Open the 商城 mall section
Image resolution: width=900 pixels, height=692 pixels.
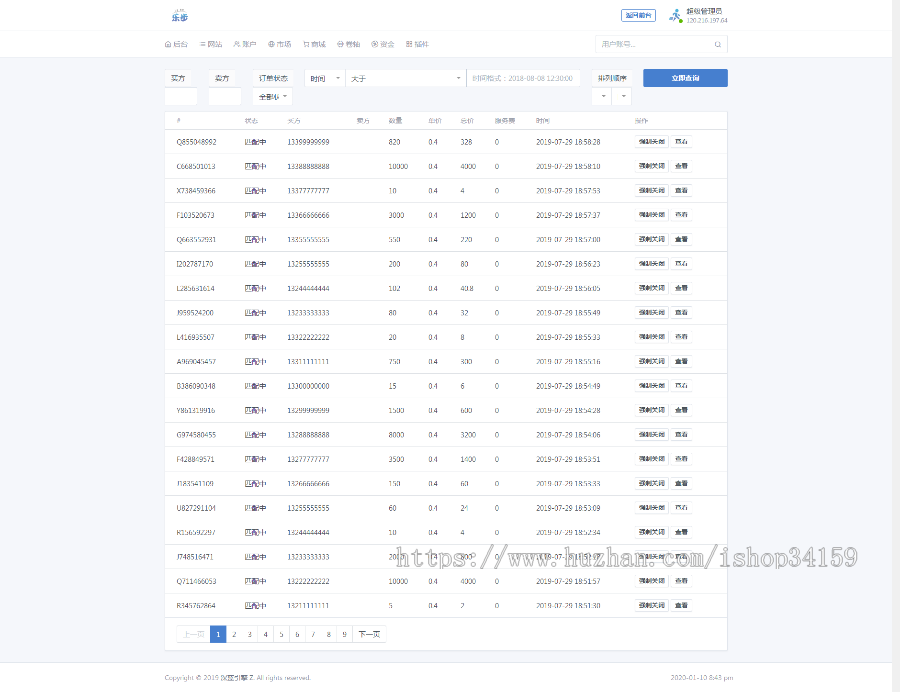[x=313, y=44]
